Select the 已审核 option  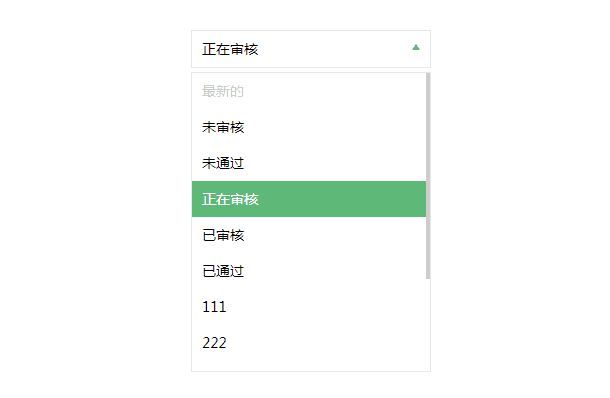(309, 235)
